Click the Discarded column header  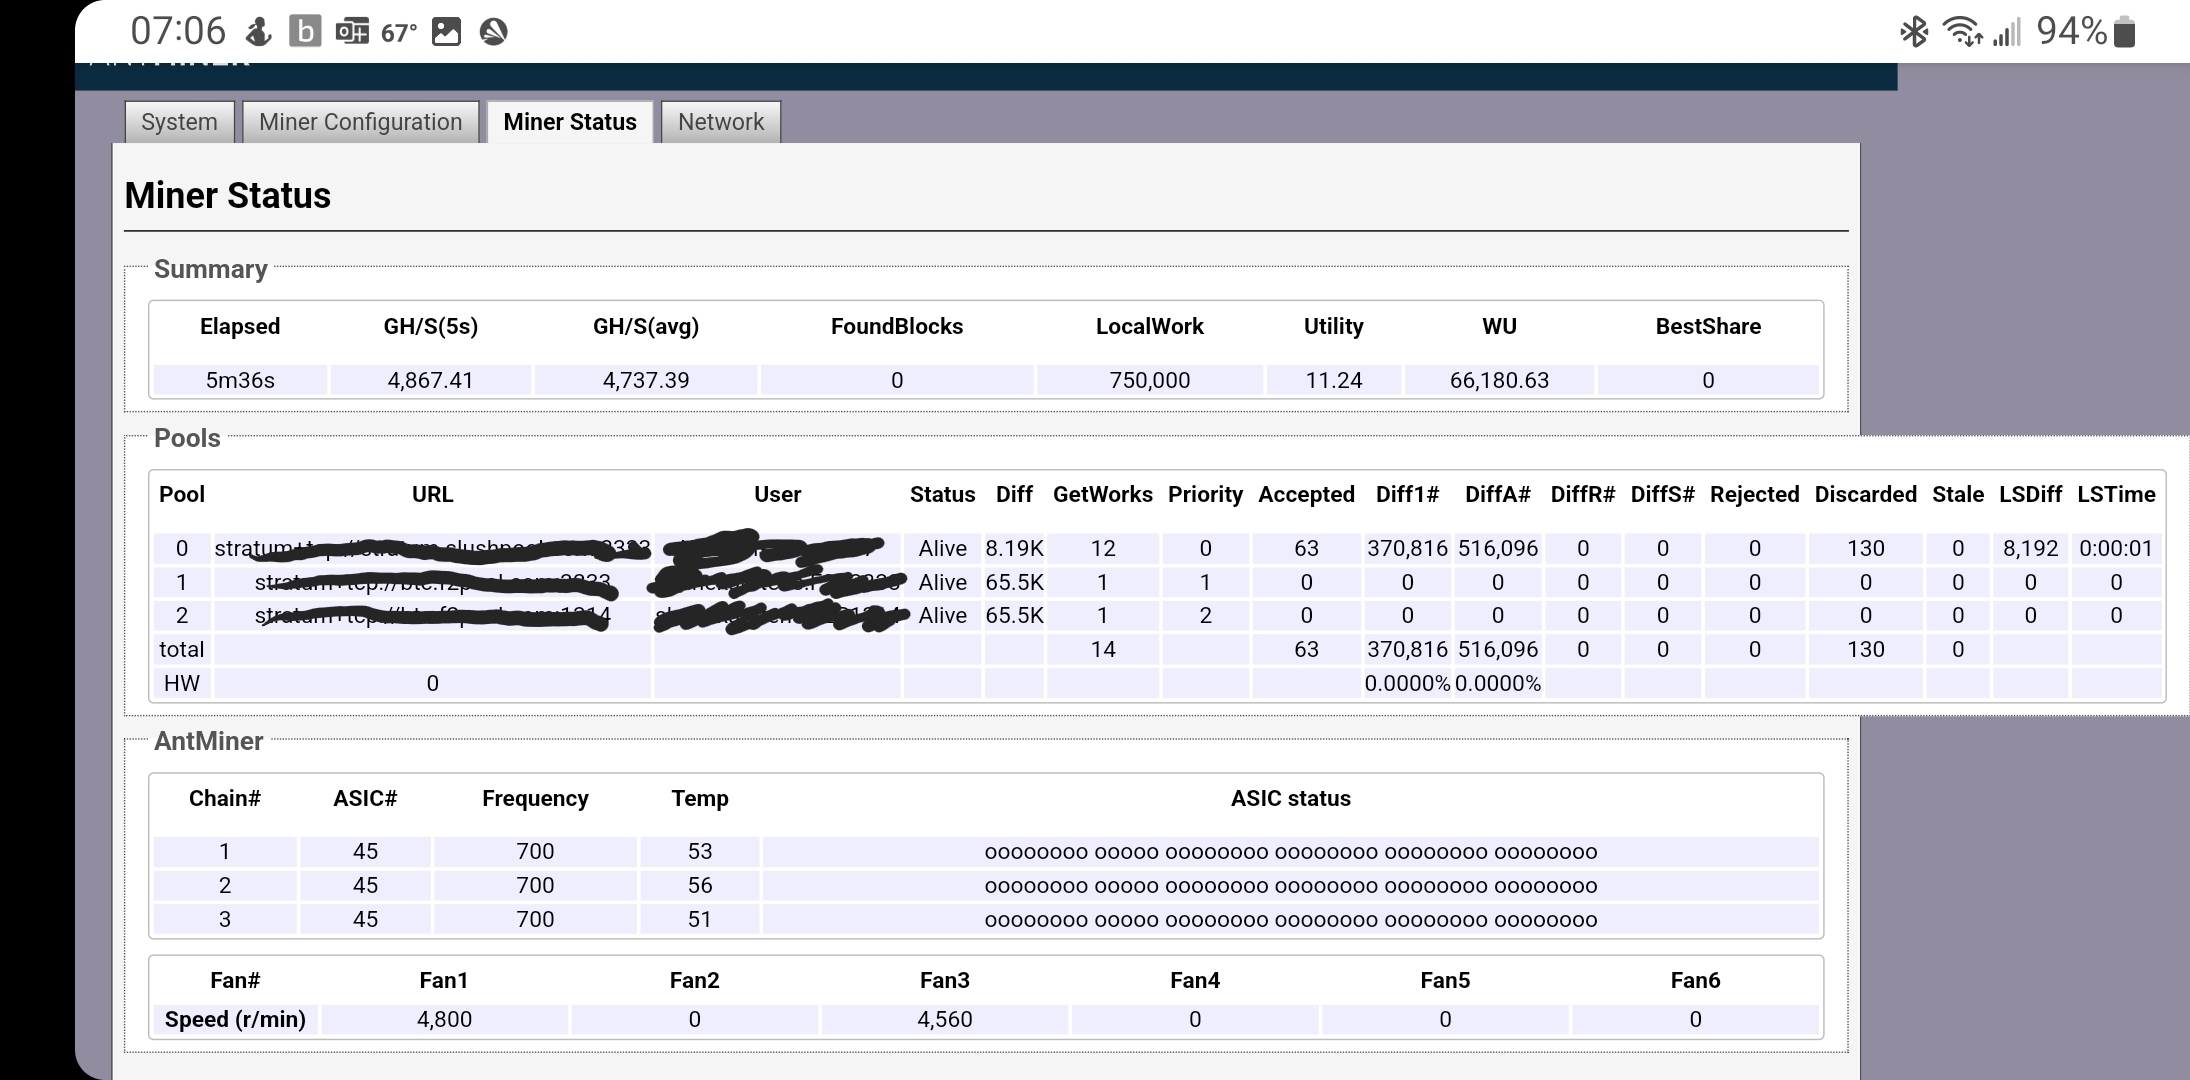point(1865,494)
